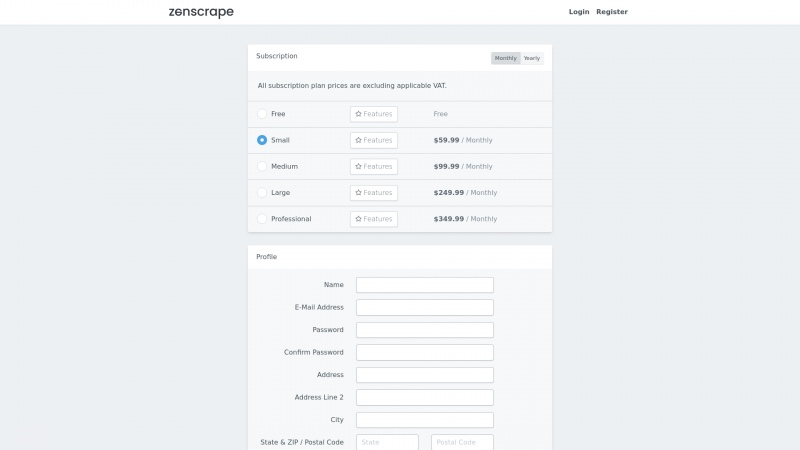
Task: Click the $249.99 / Monthly price text
Action: point(465,193)
